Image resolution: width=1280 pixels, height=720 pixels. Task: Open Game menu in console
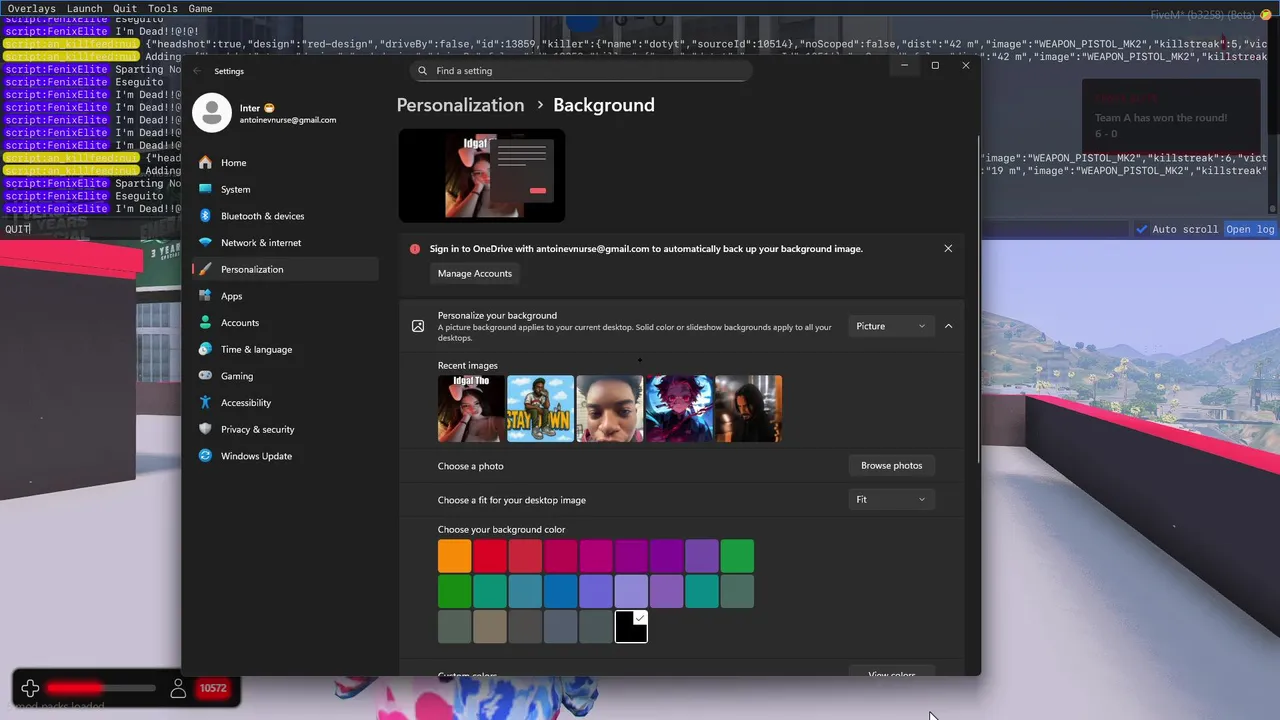(200, 9)
